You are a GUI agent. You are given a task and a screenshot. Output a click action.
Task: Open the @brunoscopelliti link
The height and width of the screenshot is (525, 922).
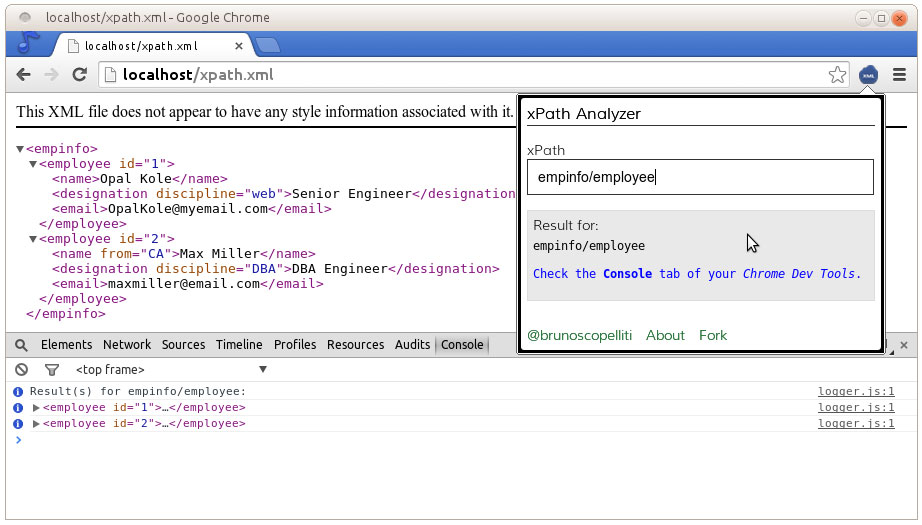tap(579, 336)
